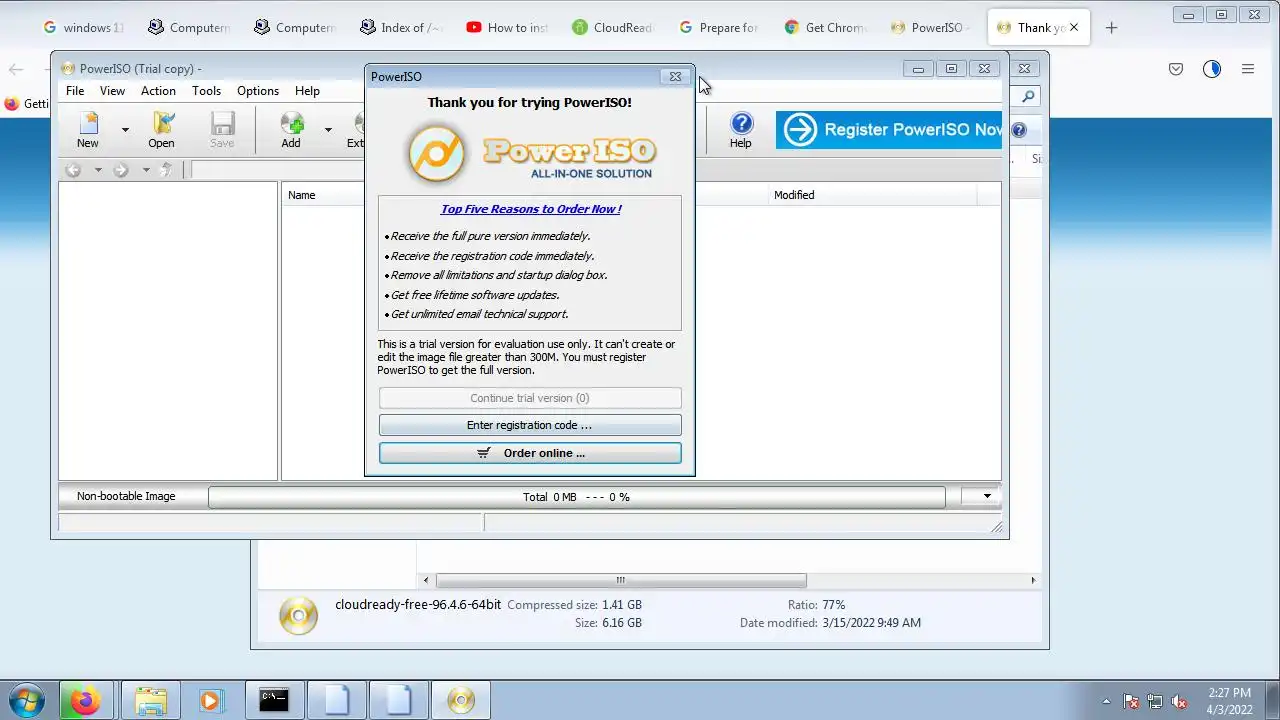Click the PowerISO disc taskbar icon
The height and width of the screenshot is (720, 1280).
click(460, 701)
